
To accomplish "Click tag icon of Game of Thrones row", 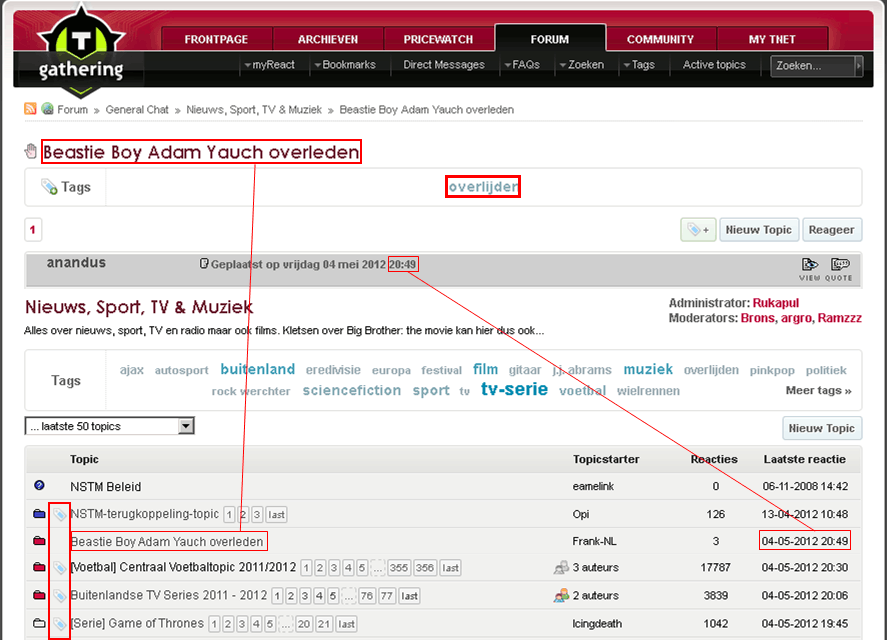I will (59, 624).
